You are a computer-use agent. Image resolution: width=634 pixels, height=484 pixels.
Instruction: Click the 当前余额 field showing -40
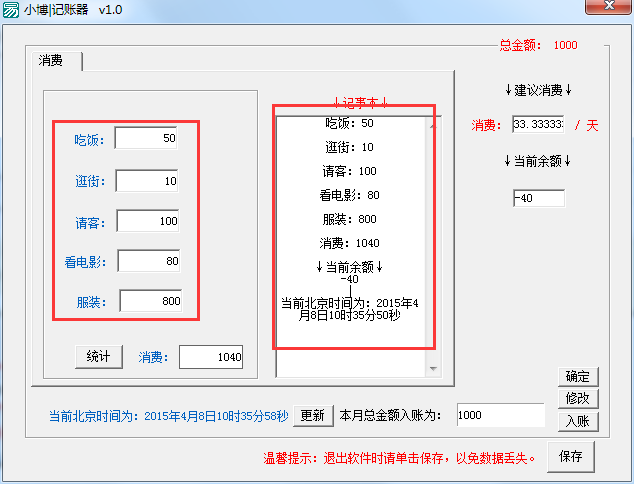(x=539, y=198)
